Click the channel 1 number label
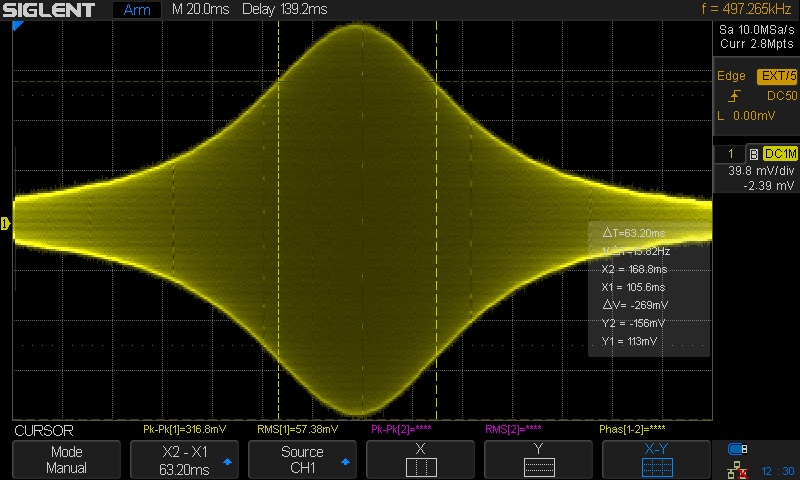The image size is (800, 480). point(731,153)
